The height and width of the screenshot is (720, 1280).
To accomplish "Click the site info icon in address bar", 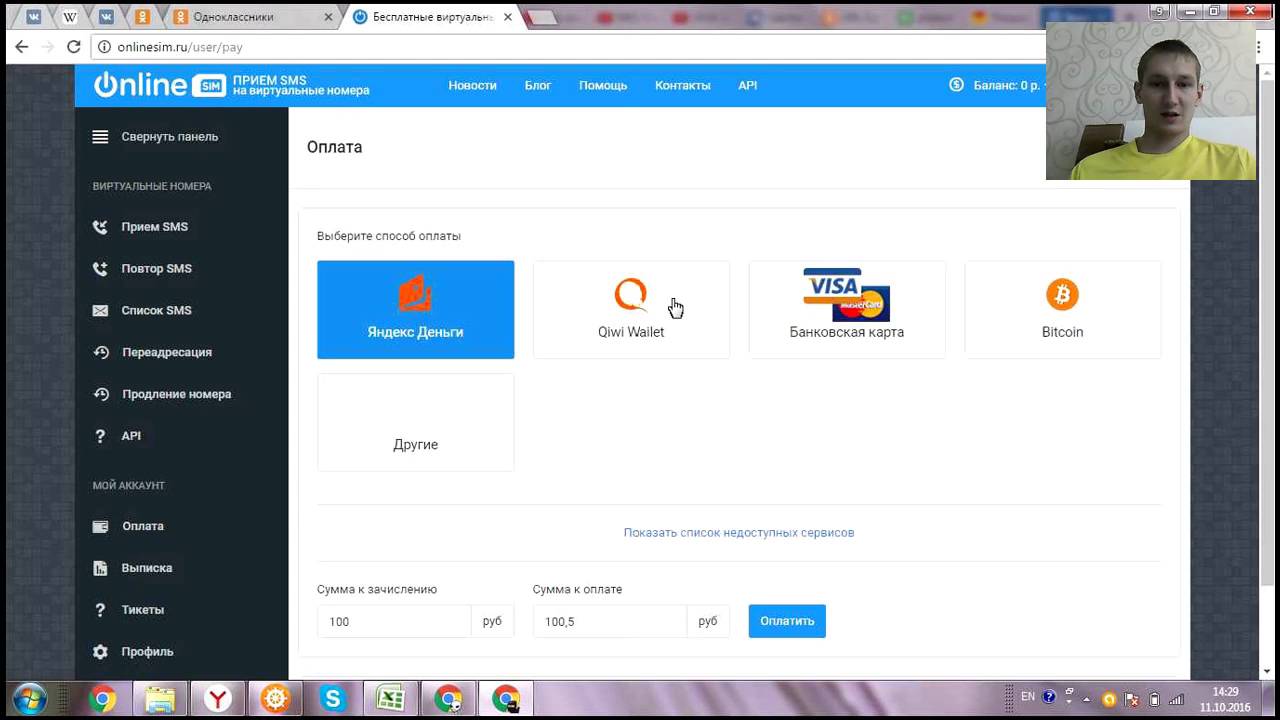I will coord(104,47).
